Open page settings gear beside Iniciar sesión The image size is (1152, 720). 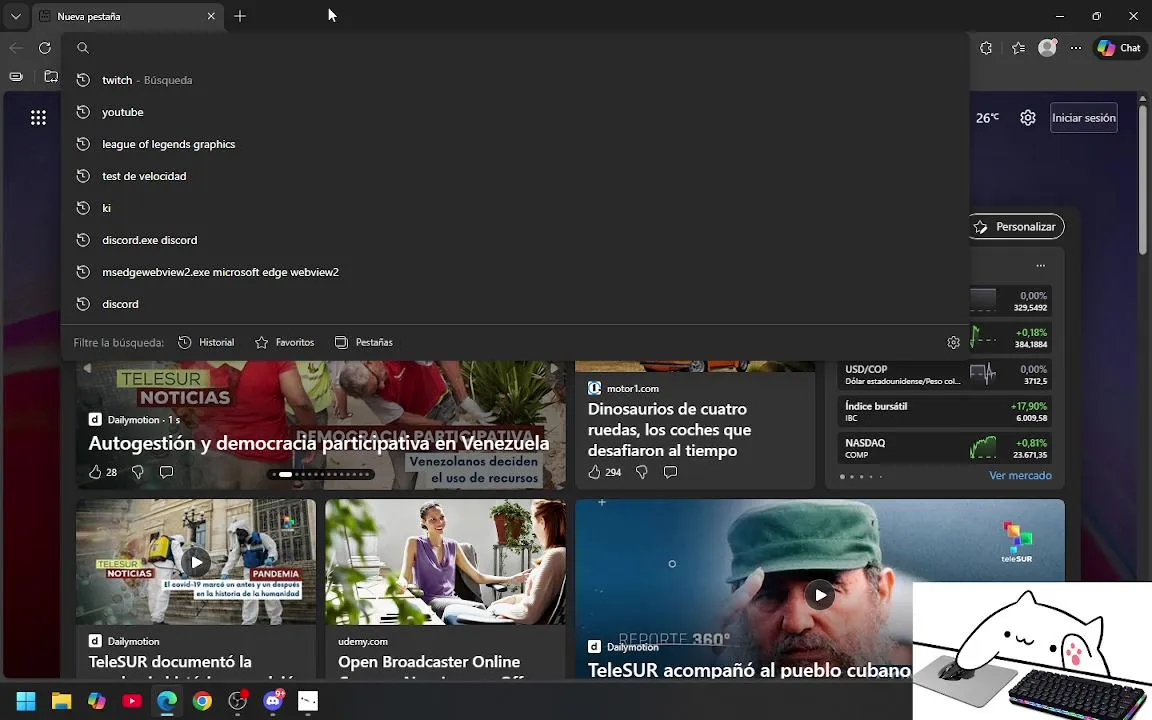point(1028,118)
